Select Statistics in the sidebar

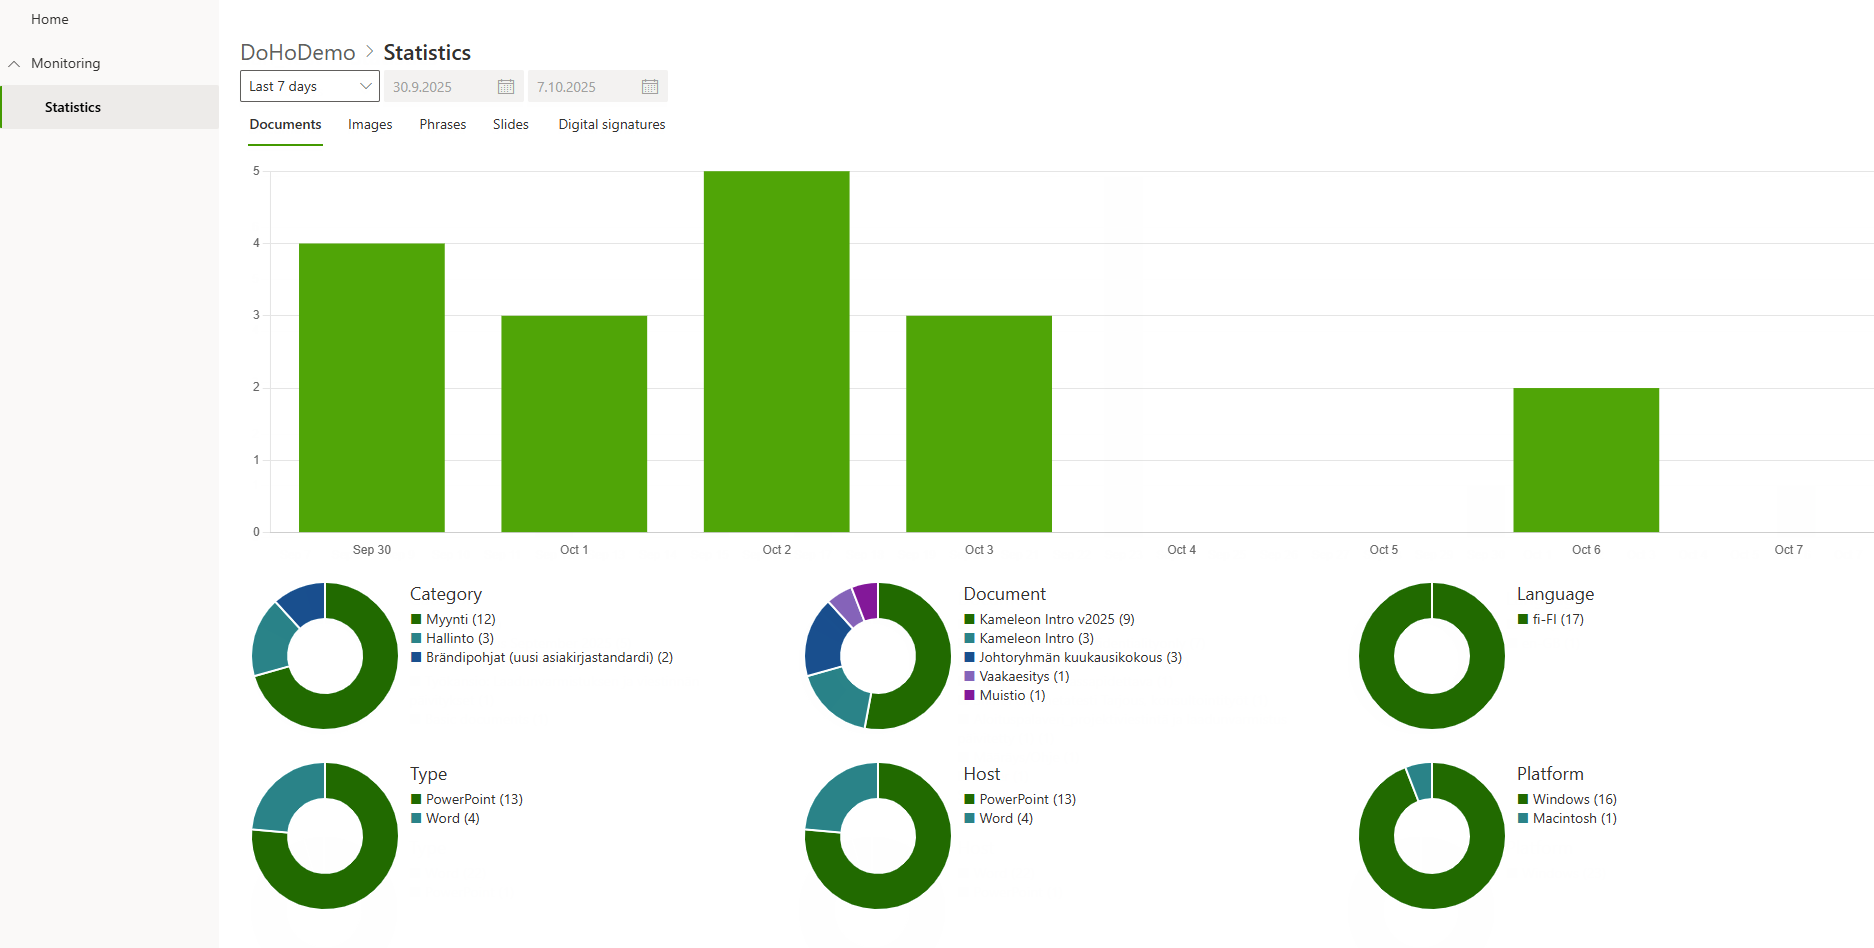pyautogui.click(x=73, y=108)
